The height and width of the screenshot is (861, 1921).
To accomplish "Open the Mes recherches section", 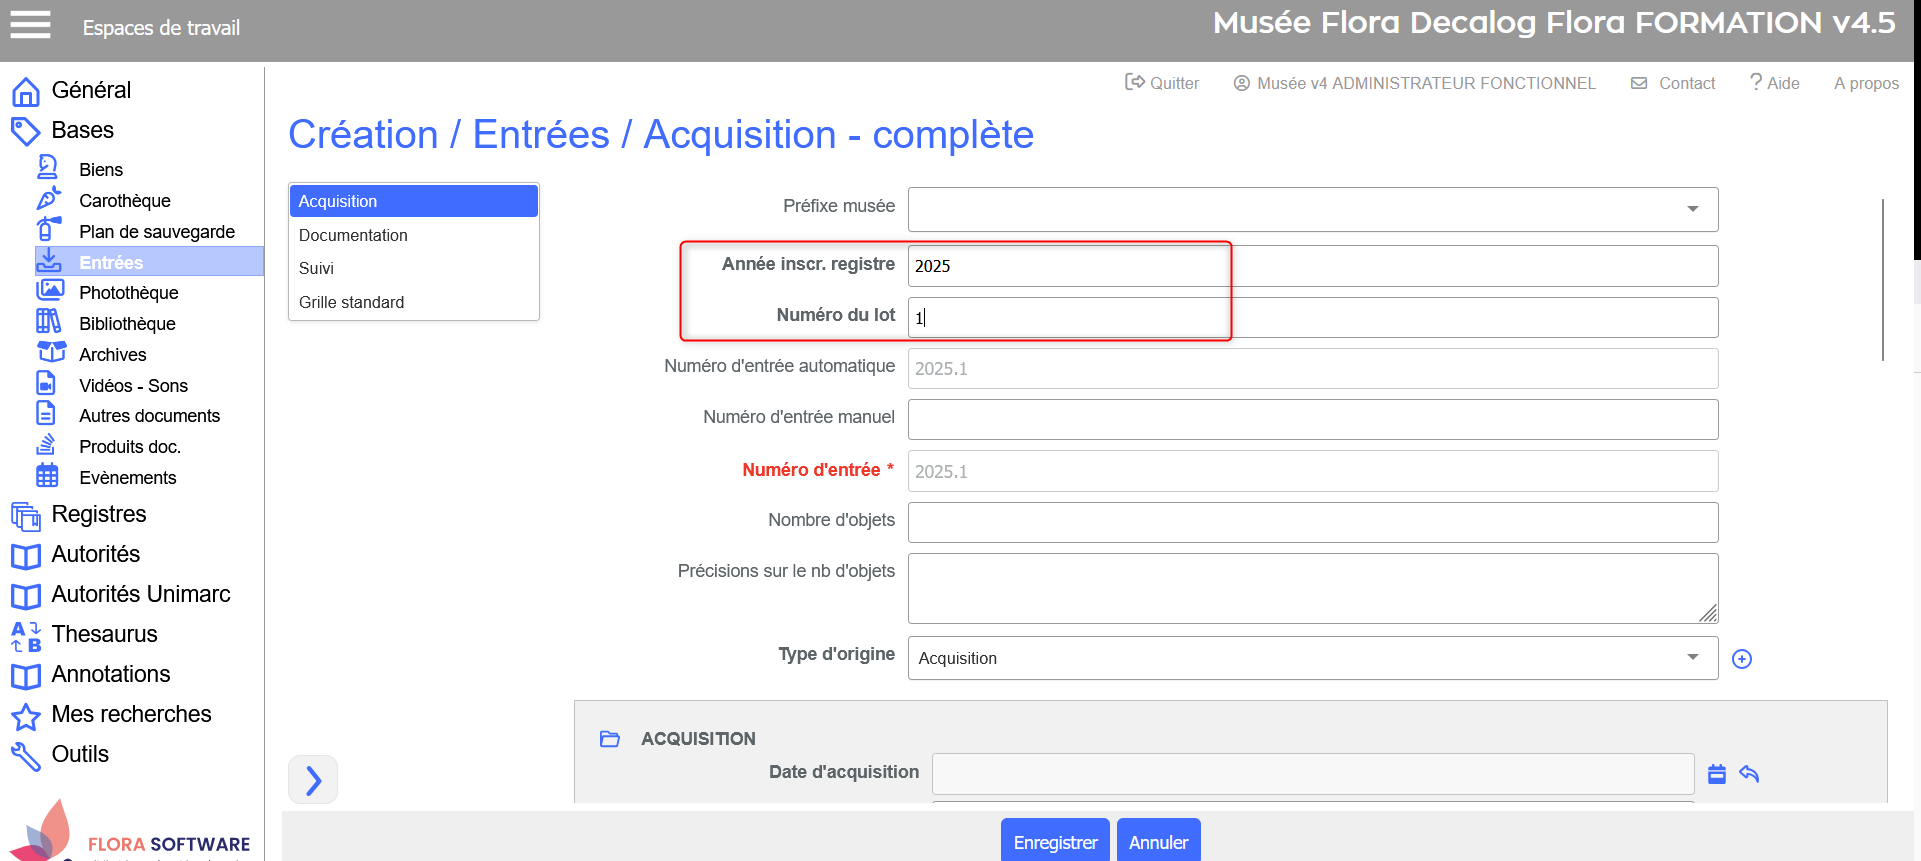I will point(132,714).
